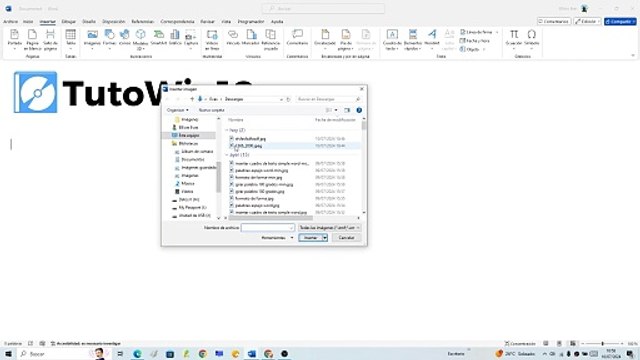Image resolution: width=640 pixels, height=360 pixels.
Task: Click the Fecha y hora button
Action: point(475,41)
